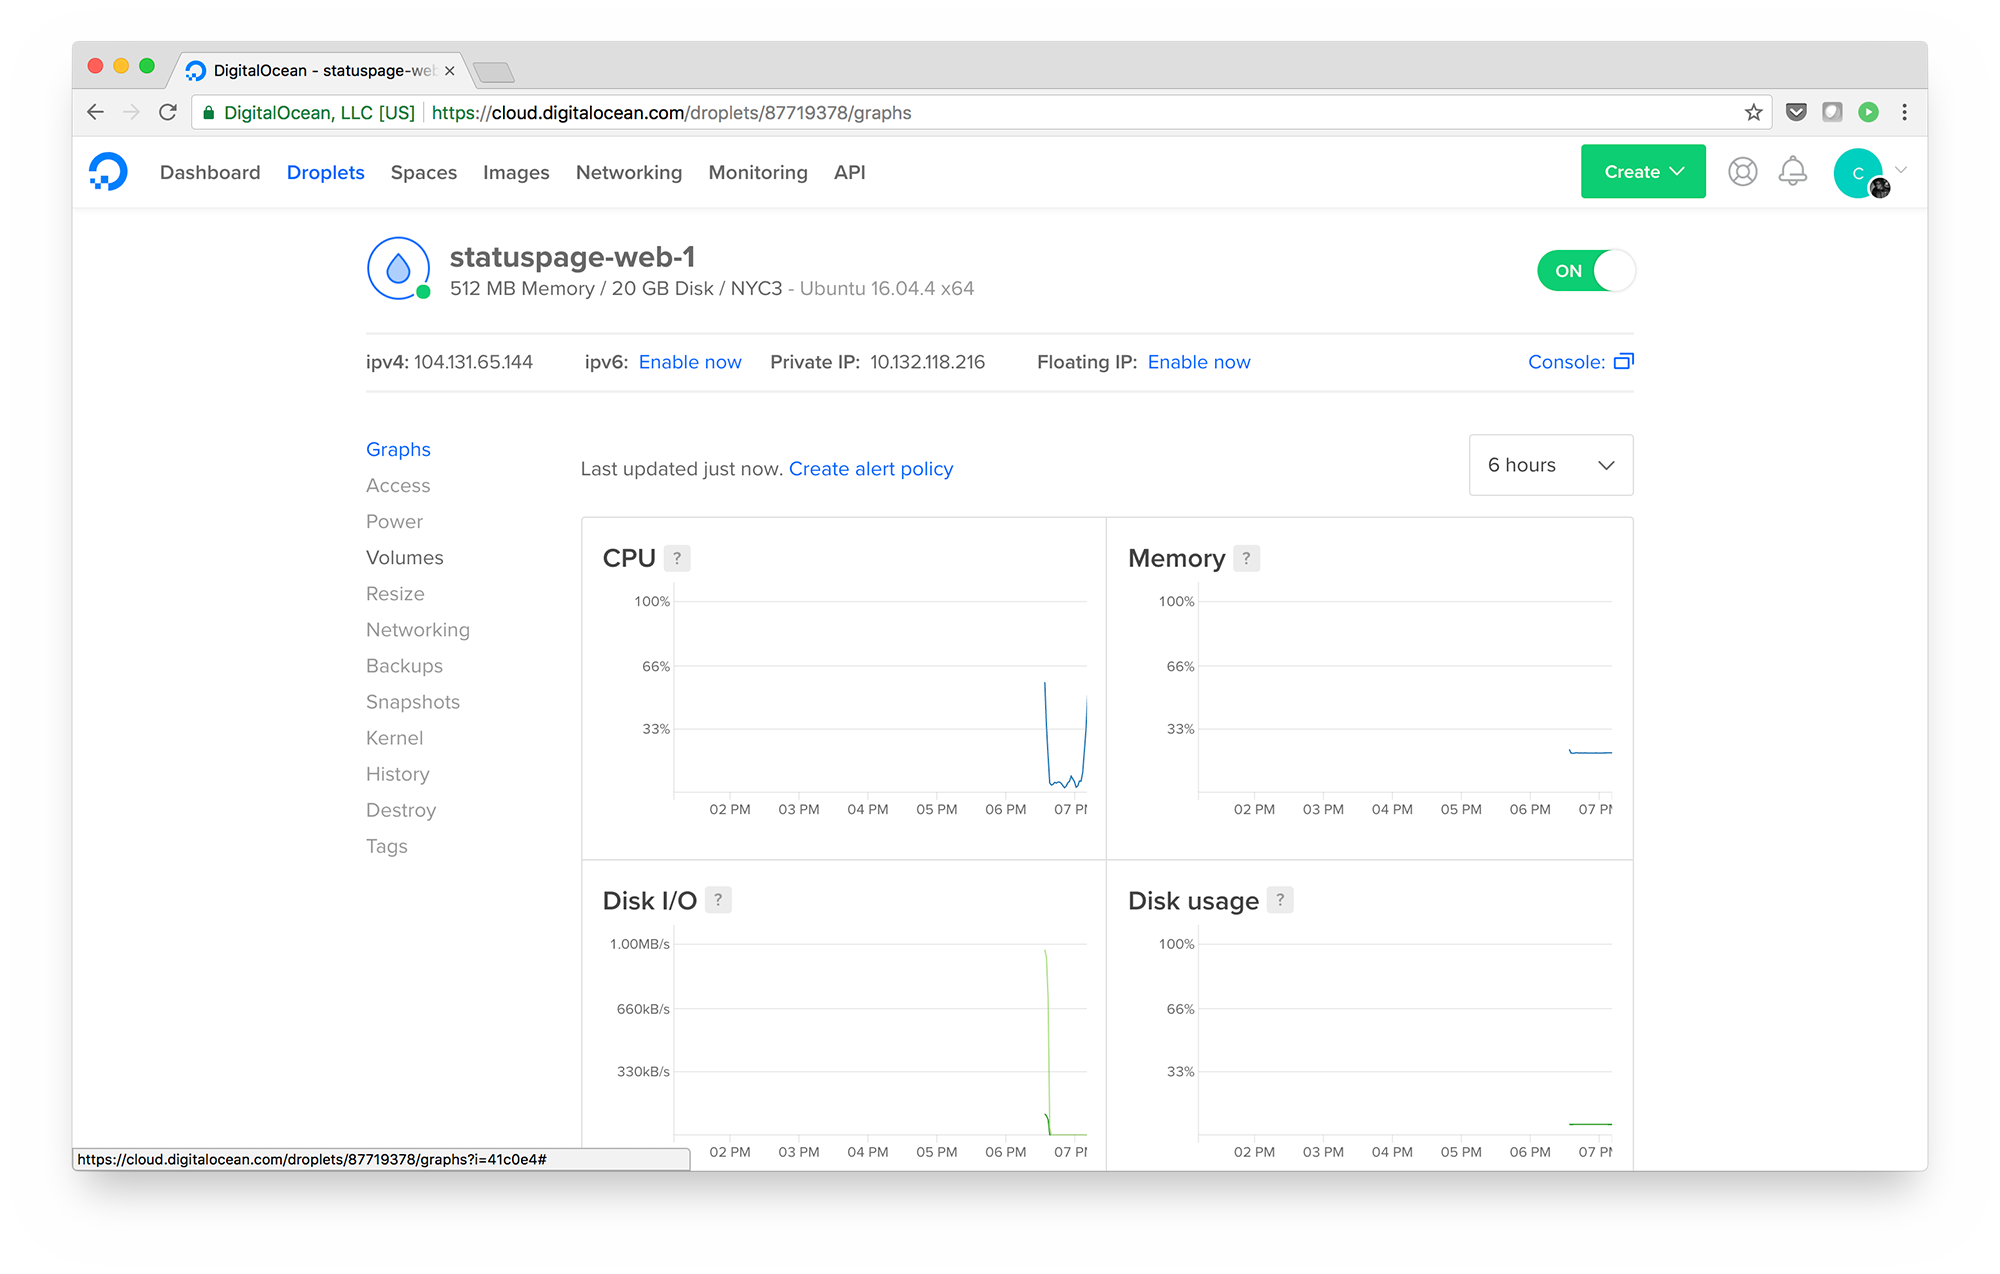The width and height of the screenshot is (2000, 1274).
Task: Click the browser address bar URL
Action: [x=670, y=113]
